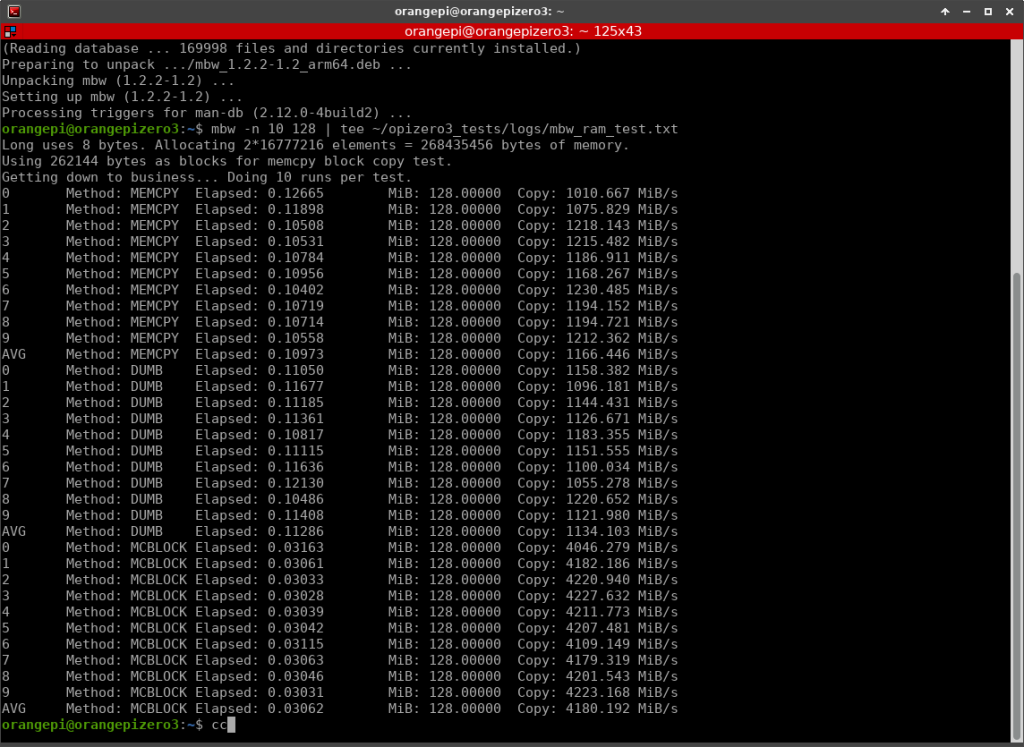Click the up-arrow window shade button
Image resolution: width=1024 pixels, height=747 pixels.
pos(945,11)
